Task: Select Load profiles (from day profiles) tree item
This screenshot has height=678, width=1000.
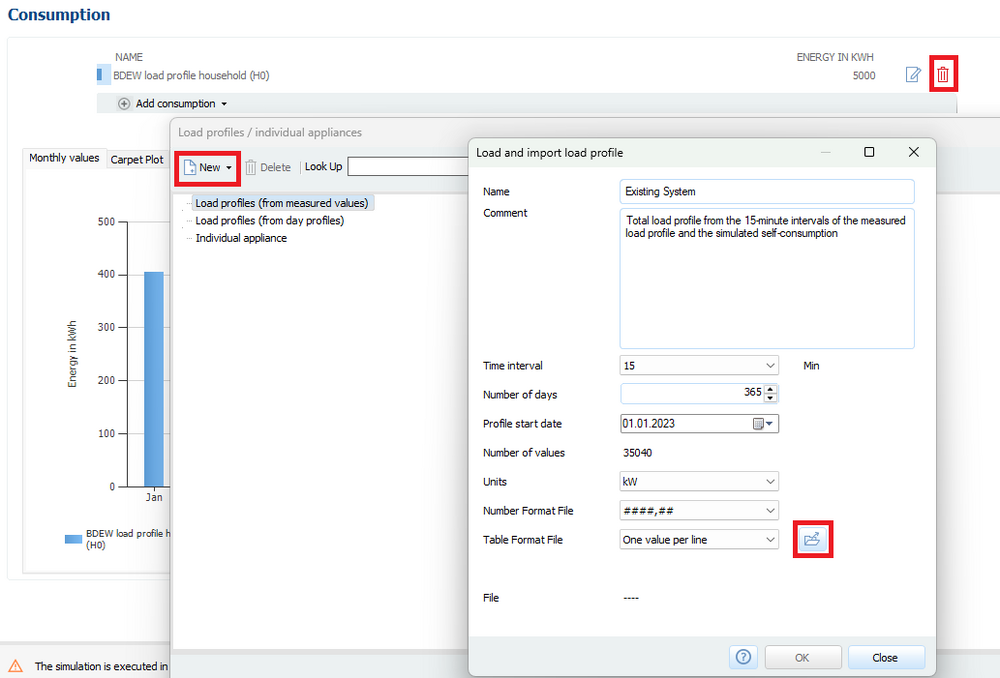Action: [269, 220]
